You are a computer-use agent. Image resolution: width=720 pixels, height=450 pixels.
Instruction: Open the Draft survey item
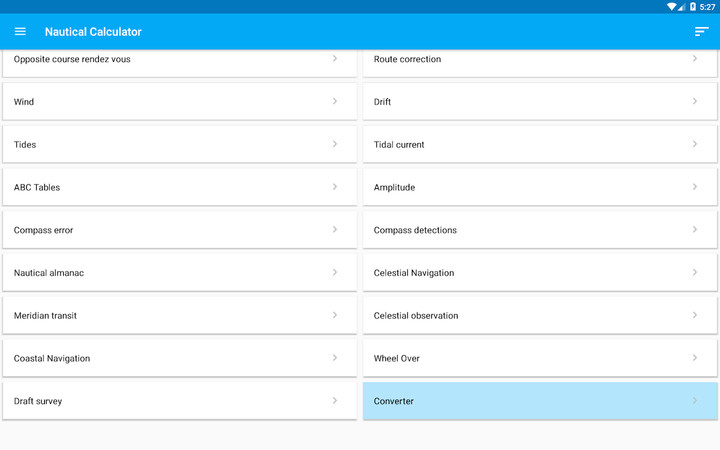click(x=179, y=401)
